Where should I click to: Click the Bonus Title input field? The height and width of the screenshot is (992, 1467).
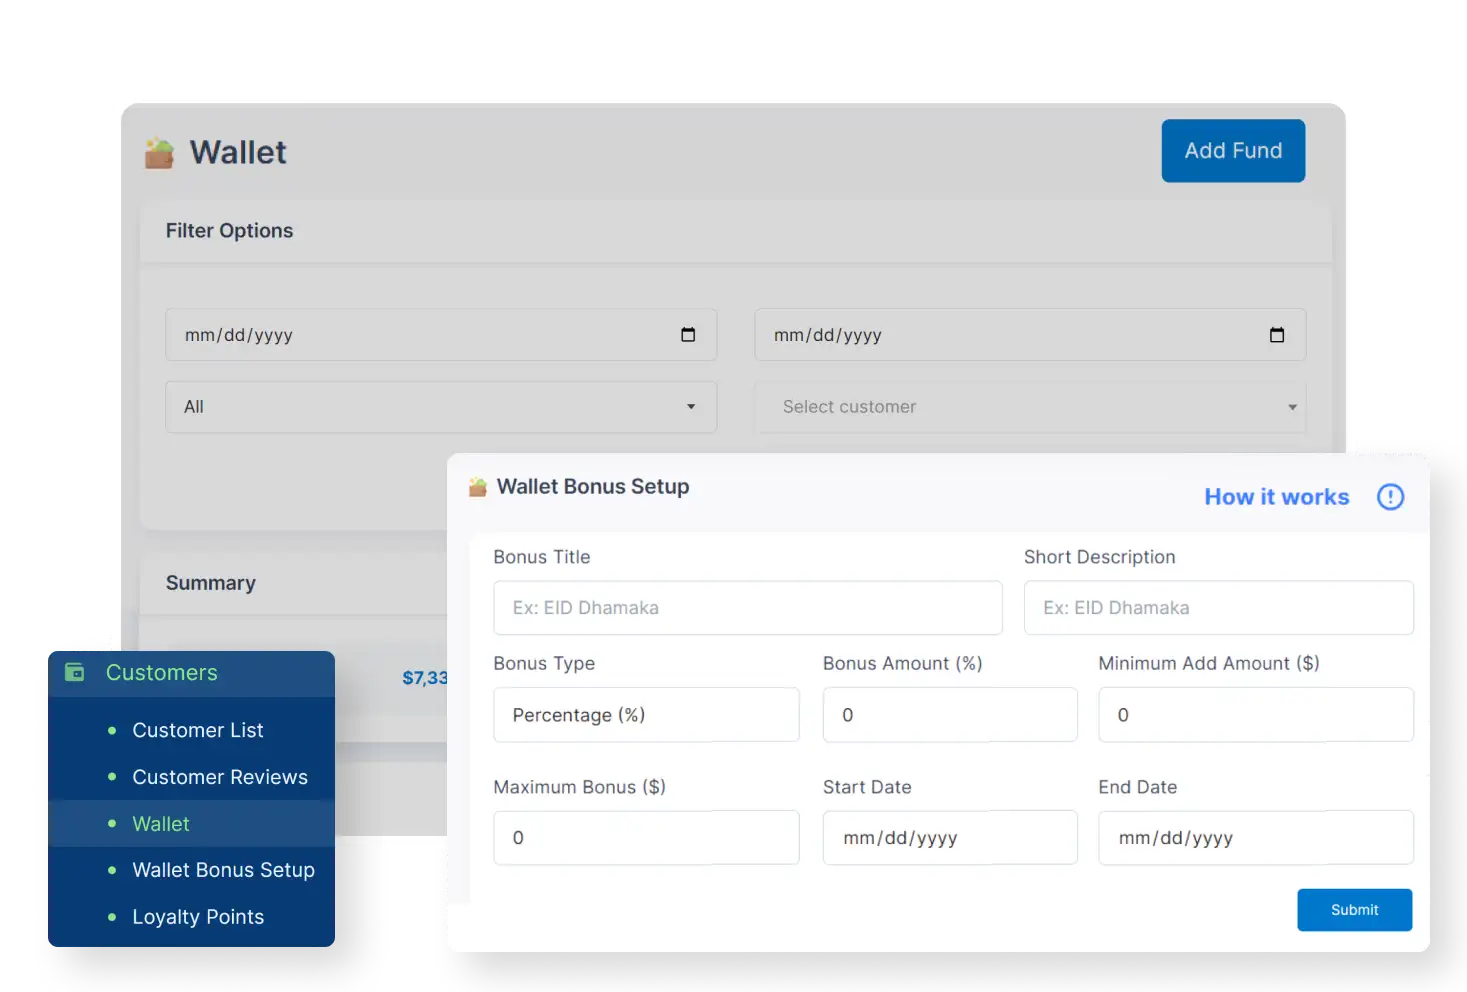[x=746, y=607]
